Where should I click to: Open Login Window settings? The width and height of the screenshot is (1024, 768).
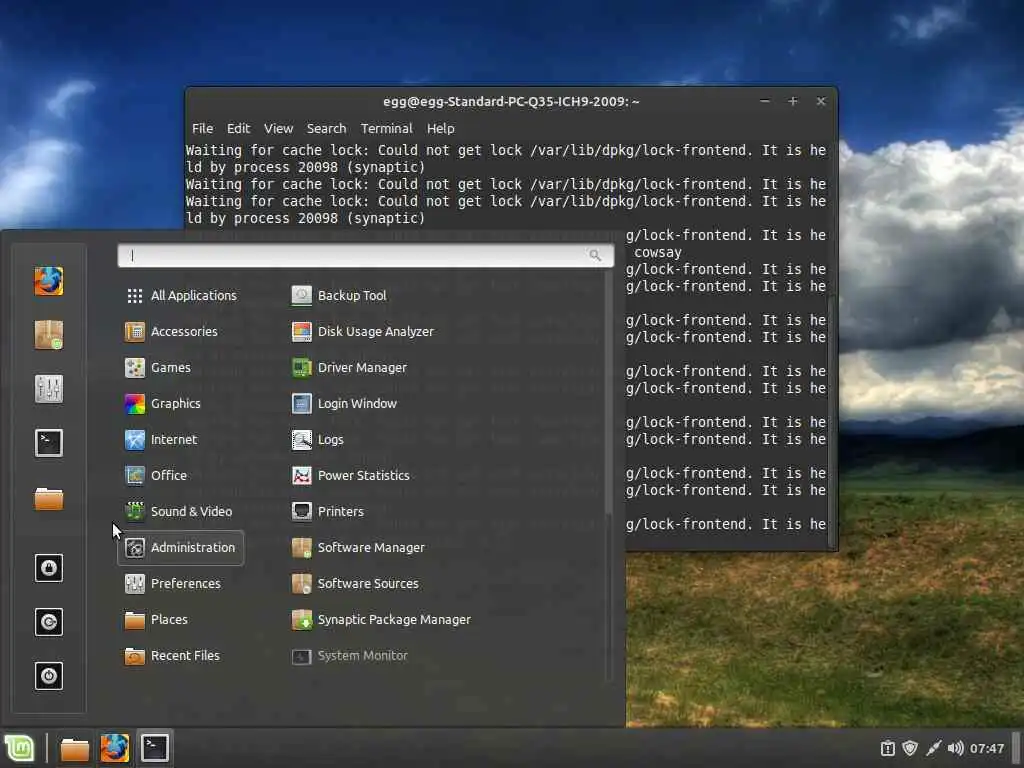[x=344, y=404]
